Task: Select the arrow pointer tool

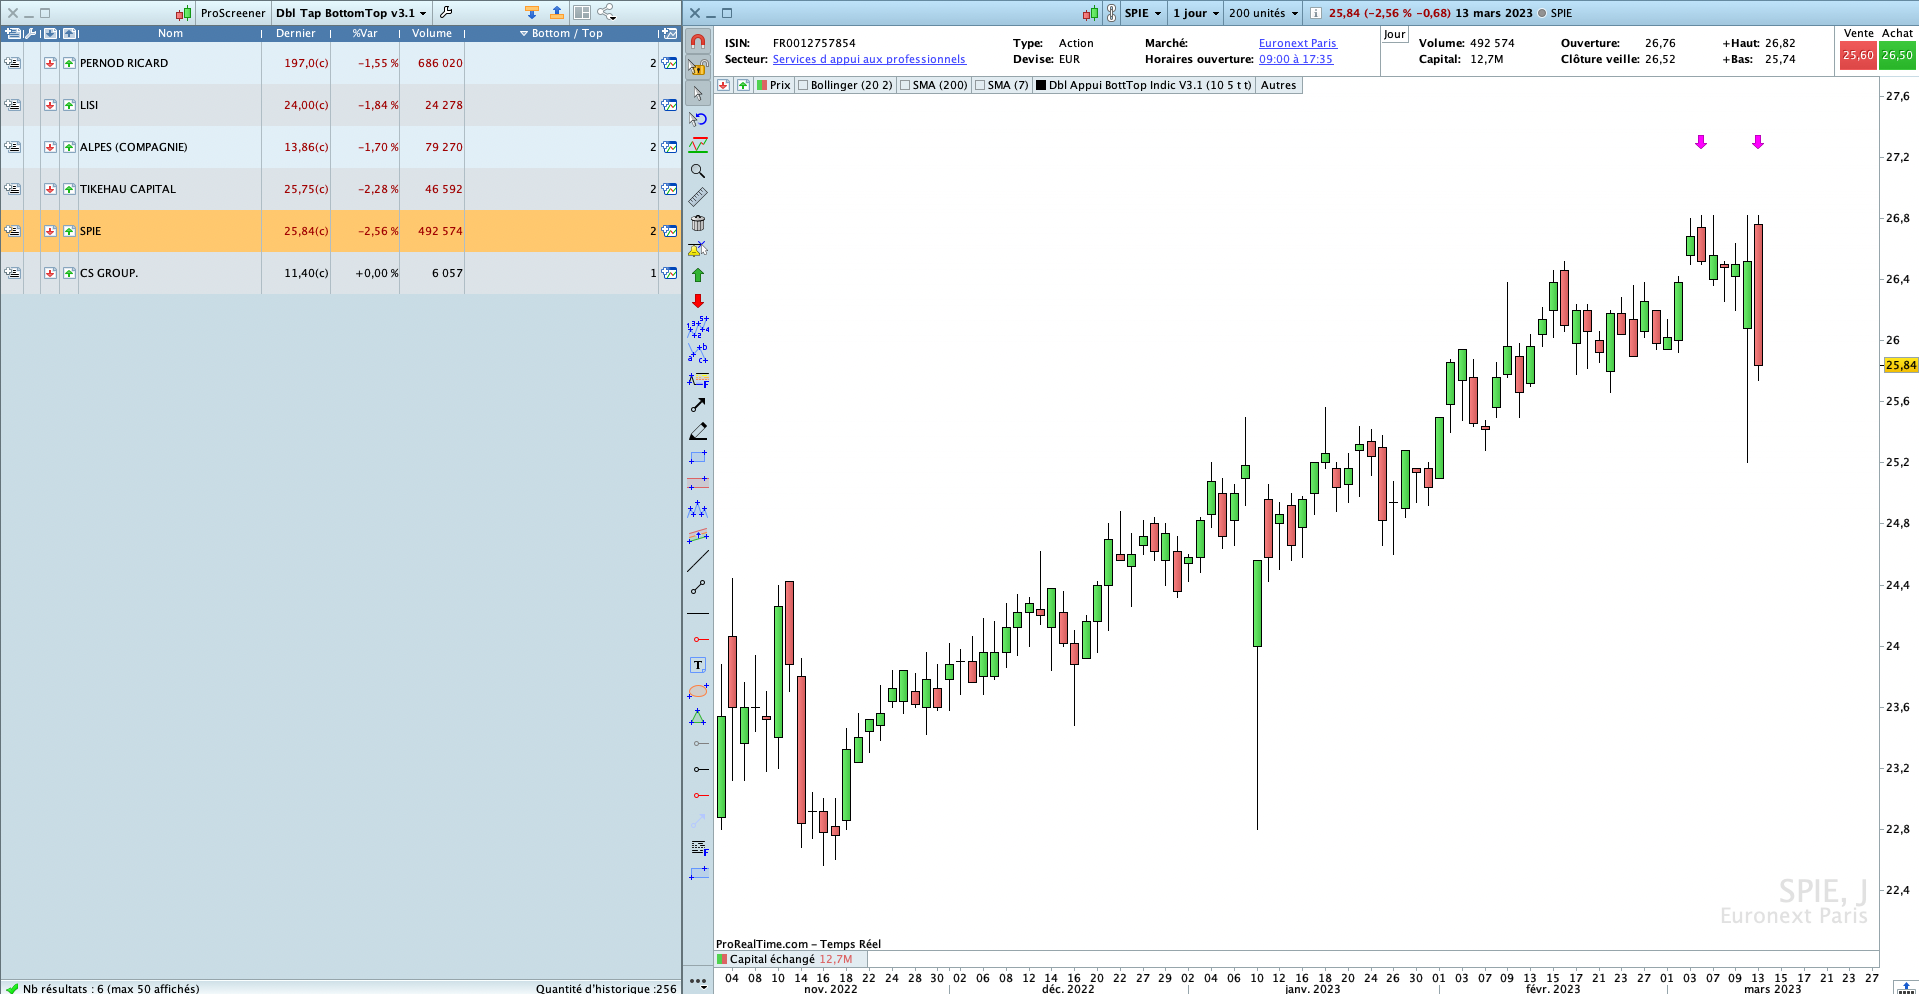Action: pyautogui.click(x=698, y=93)
